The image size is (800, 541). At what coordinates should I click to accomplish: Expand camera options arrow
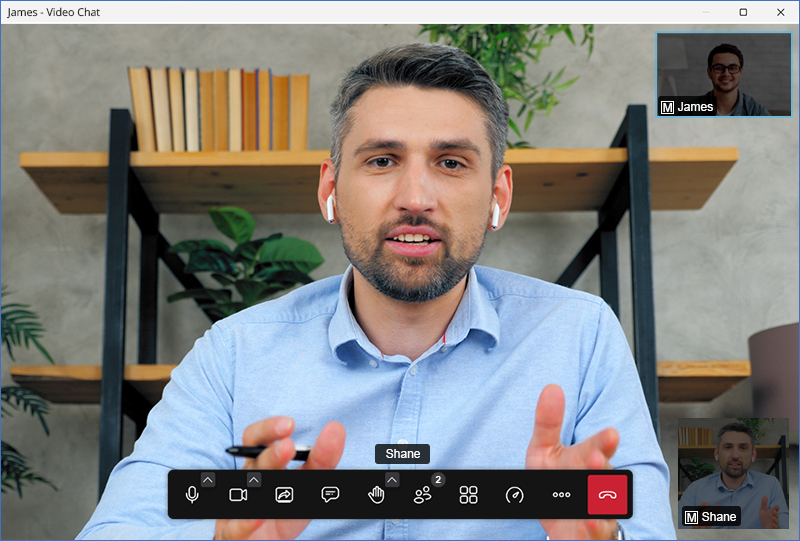[x=254, y=480]
